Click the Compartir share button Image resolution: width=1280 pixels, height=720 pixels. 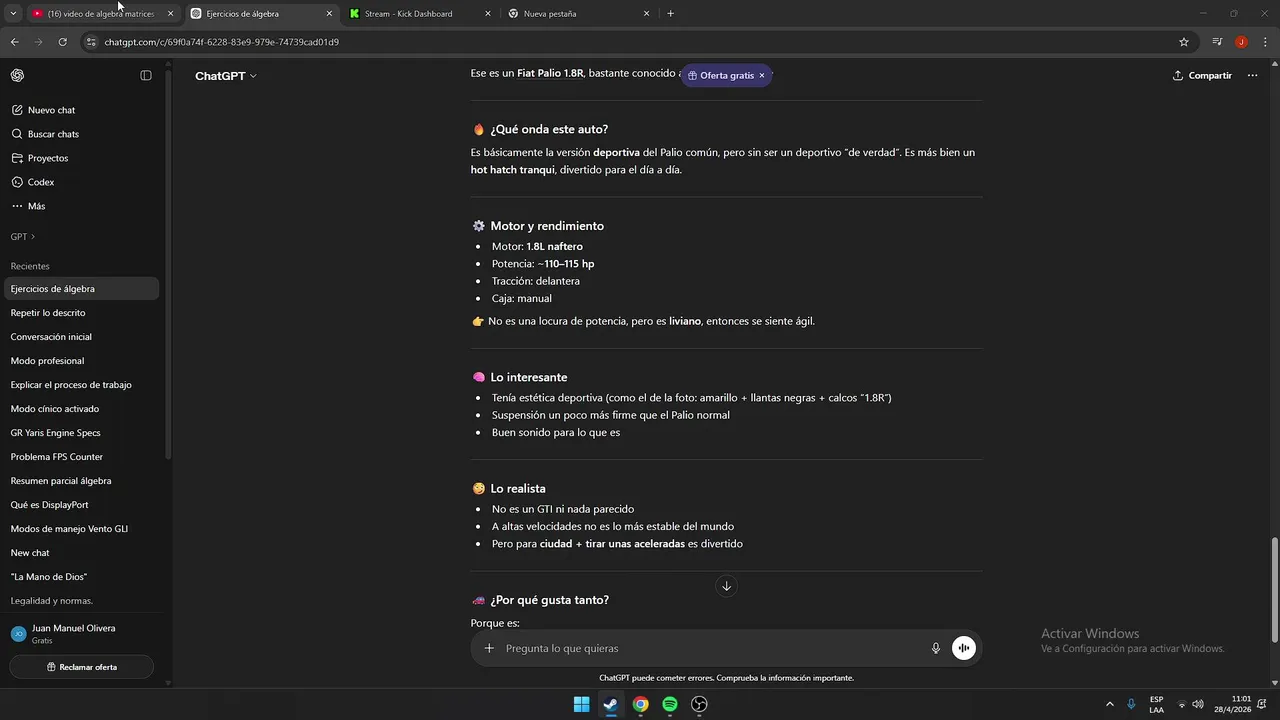[1202, 76]
